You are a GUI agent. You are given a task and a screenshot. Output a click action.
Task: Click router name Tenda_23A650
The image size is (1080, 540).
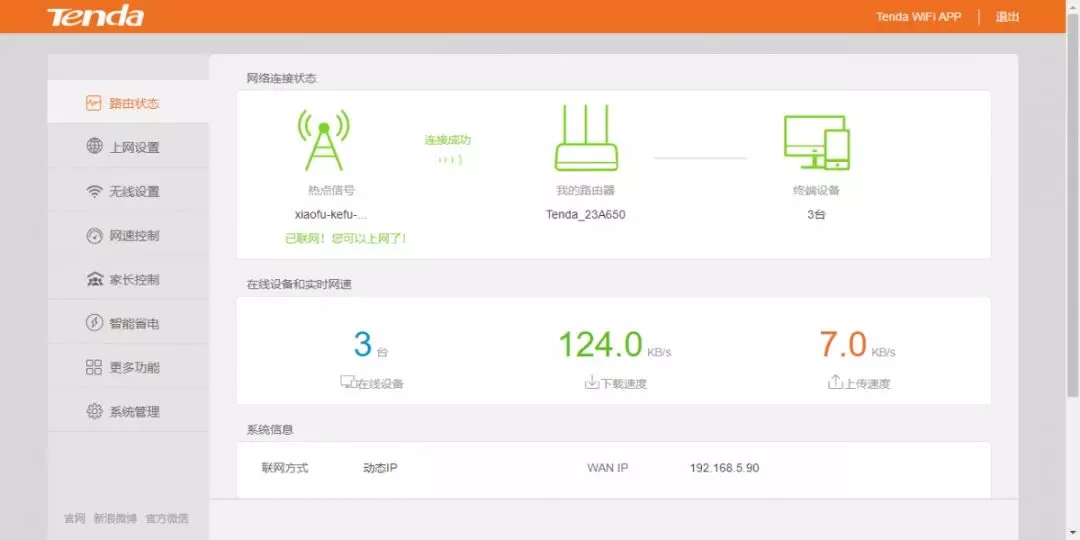[586, 214]
